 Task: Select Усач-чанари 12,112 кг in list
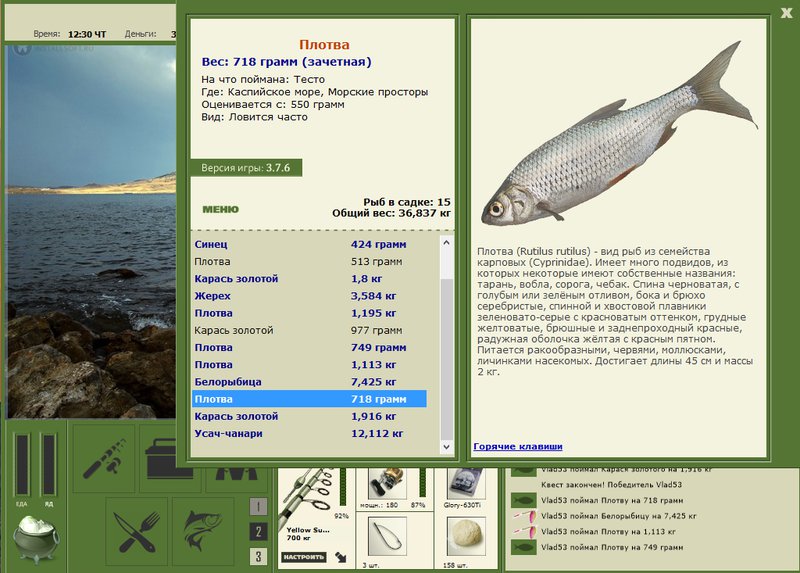[x=309, y=434]
